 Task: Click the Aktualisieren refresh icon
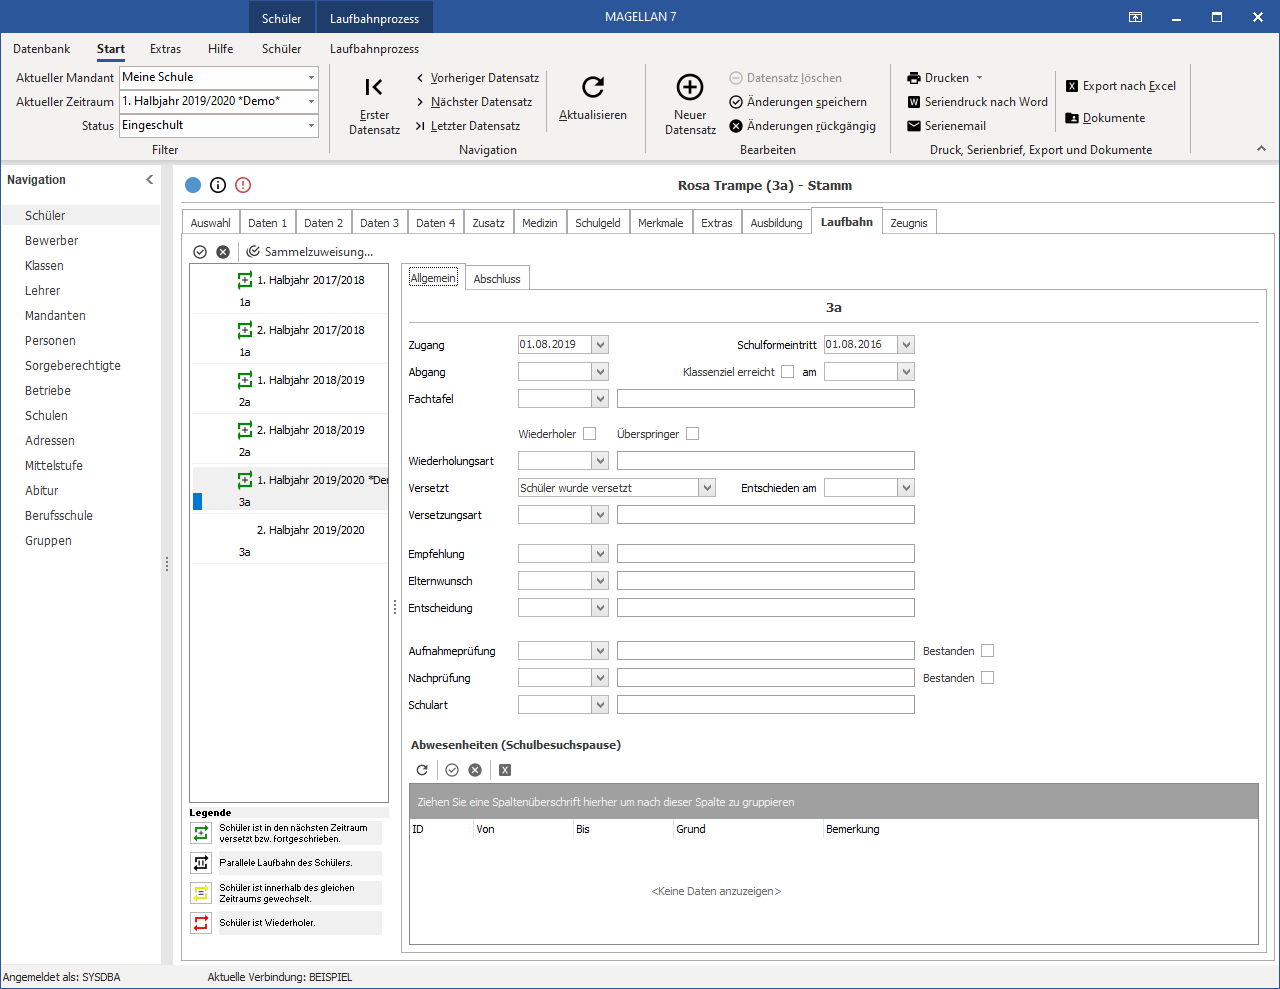[593, 87]
